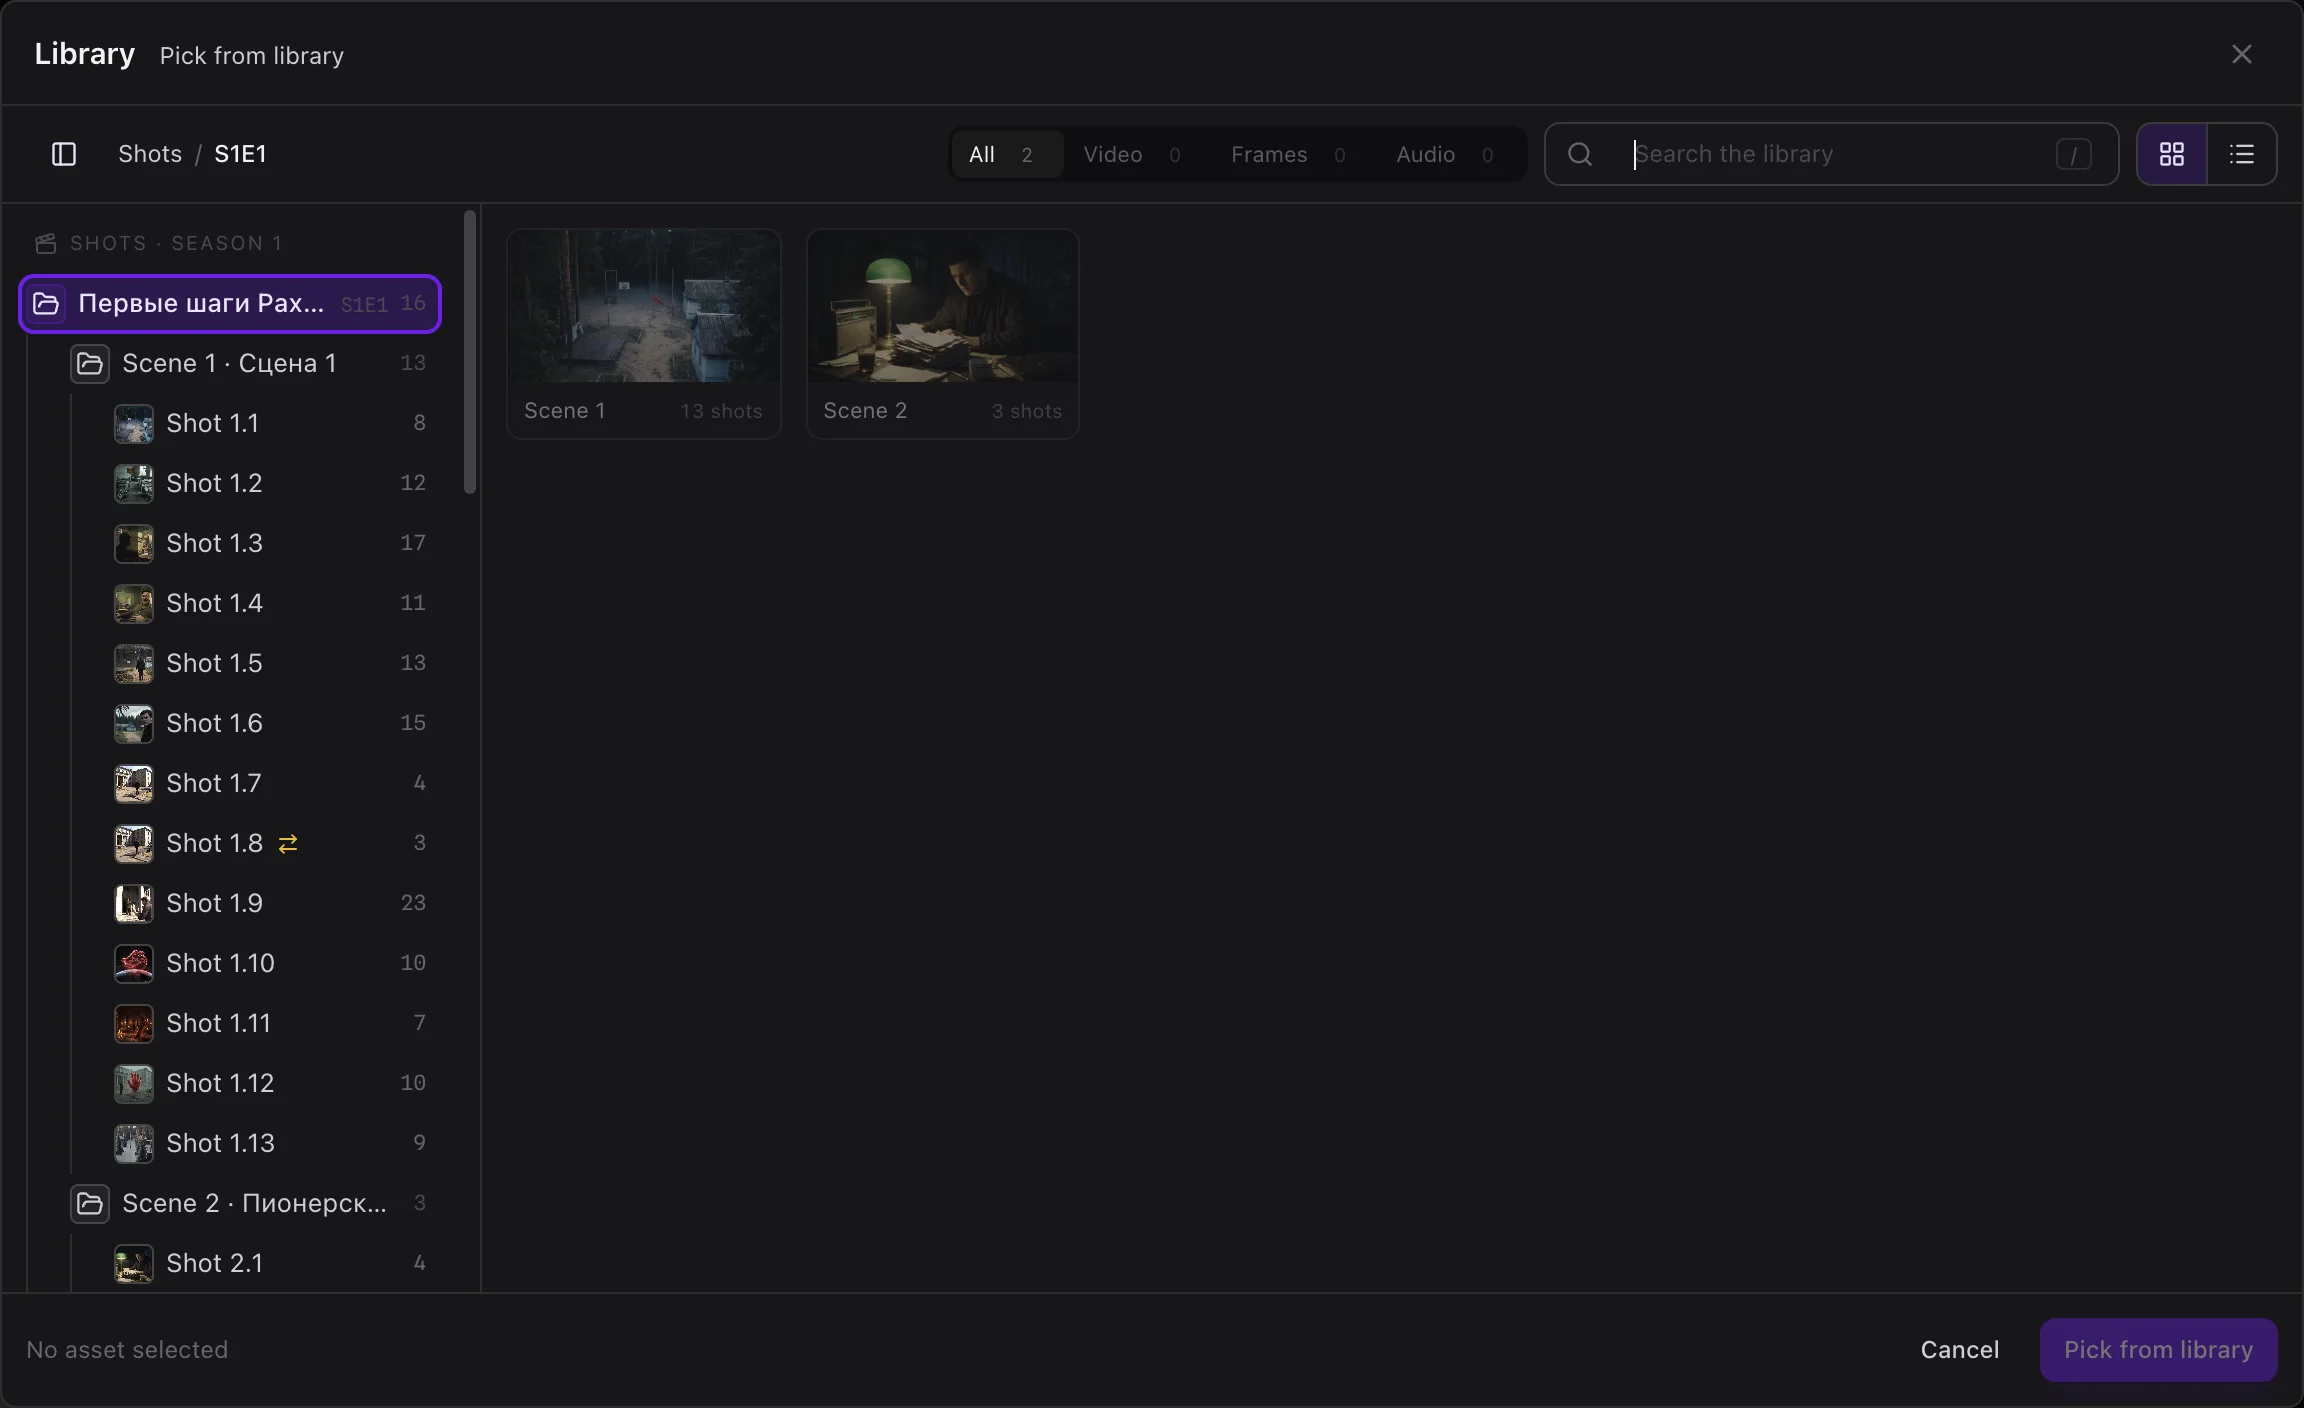2304x1408 pixels.
Task: Select the All filter tab
Action: 1006,154
